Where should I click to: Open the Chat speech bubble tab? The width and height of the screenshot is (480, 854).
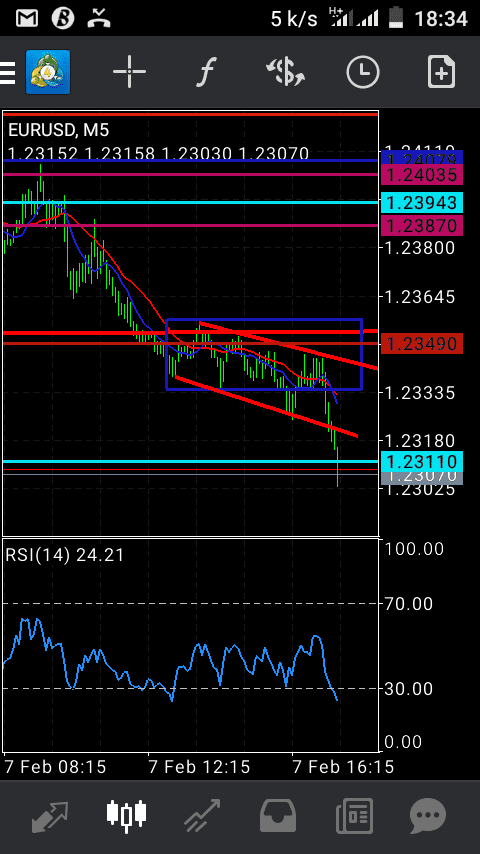click(x=428, y=816)
